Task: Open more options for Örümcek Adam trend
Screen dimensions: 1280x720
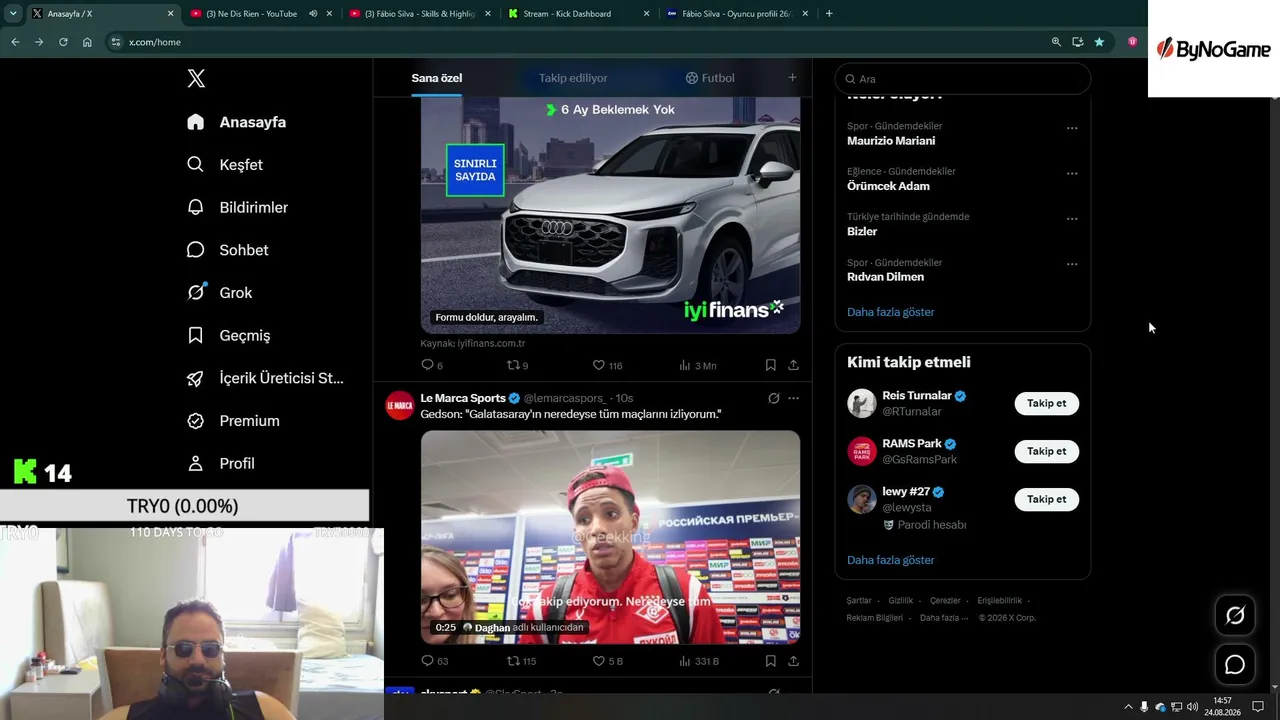Action: click(x=1072, y=173)
